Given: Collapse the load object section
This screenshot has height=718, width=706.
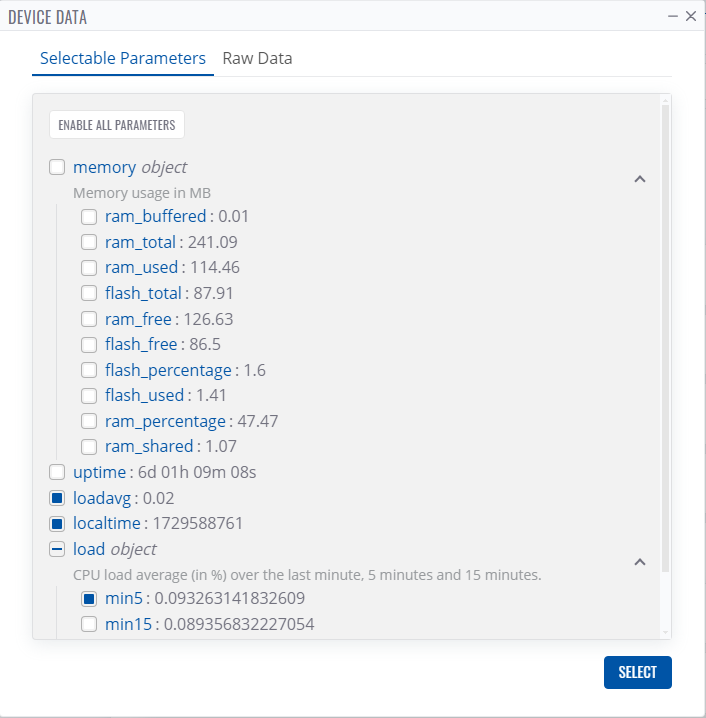Looking at the screenshot, I should coord(640,562).
